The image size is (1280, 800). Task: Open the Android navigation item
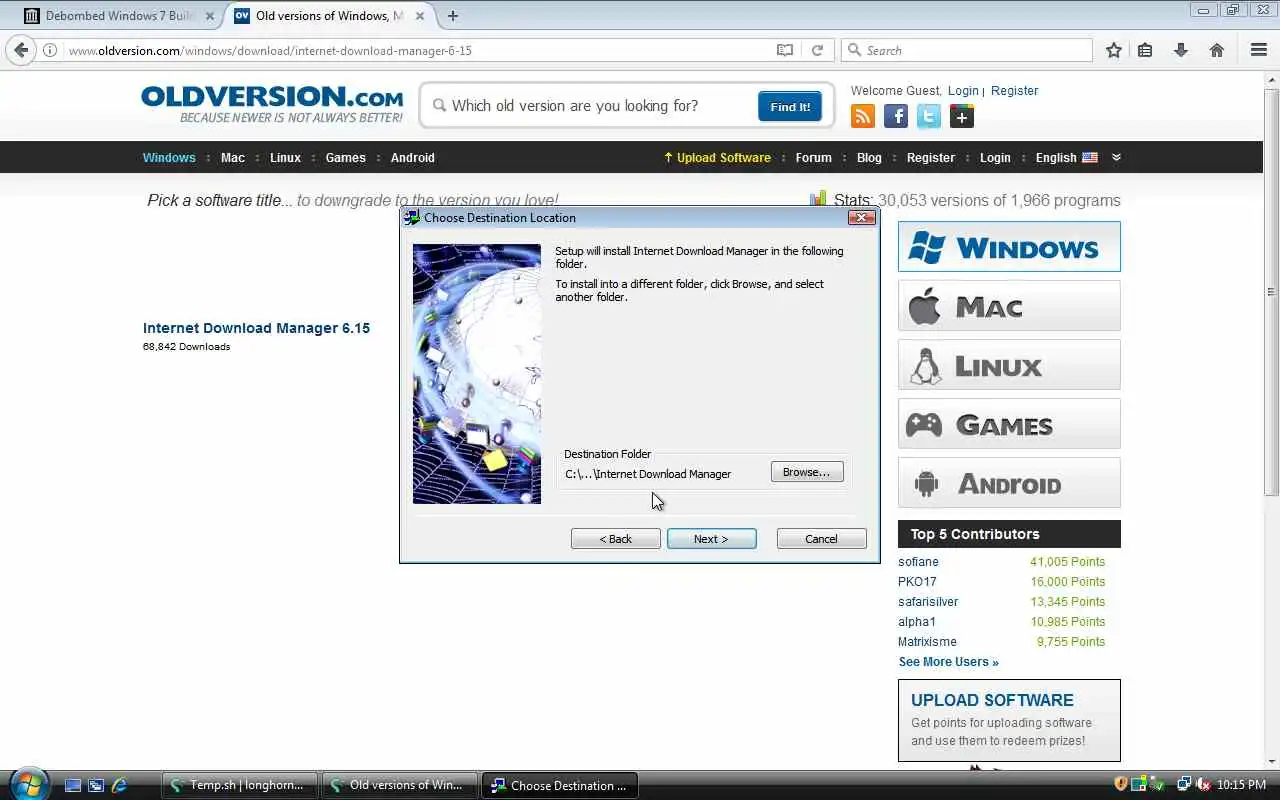click(413, 158)
